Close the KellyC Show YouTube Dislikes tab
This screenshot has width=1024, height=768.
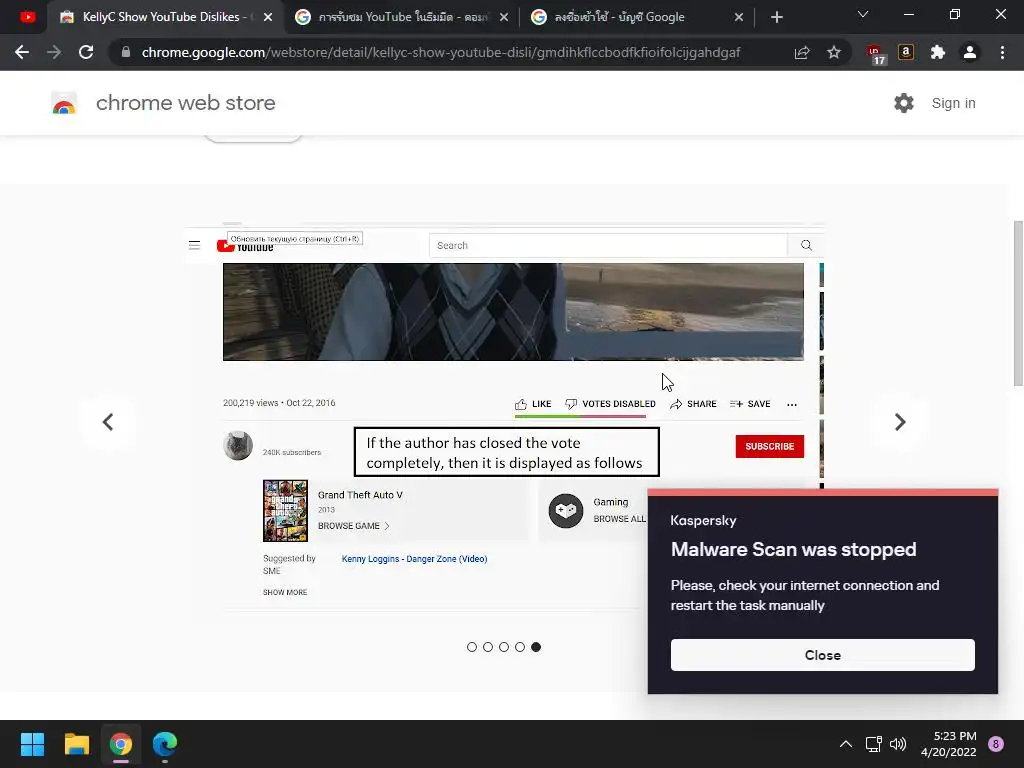point(268,18)
